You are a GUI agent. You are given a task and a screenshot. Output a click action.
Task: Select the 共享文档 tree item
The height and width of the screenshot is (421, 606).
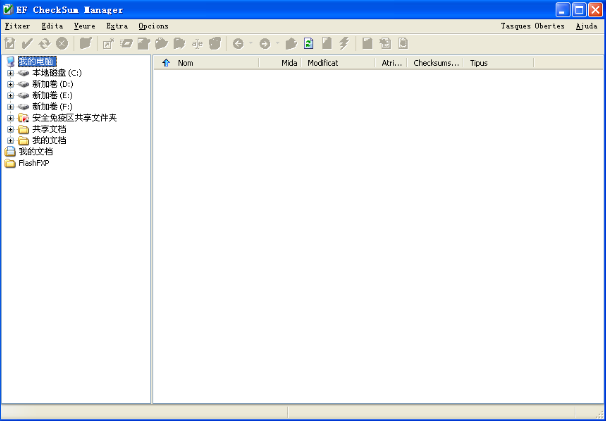click(x=49, y=130)
